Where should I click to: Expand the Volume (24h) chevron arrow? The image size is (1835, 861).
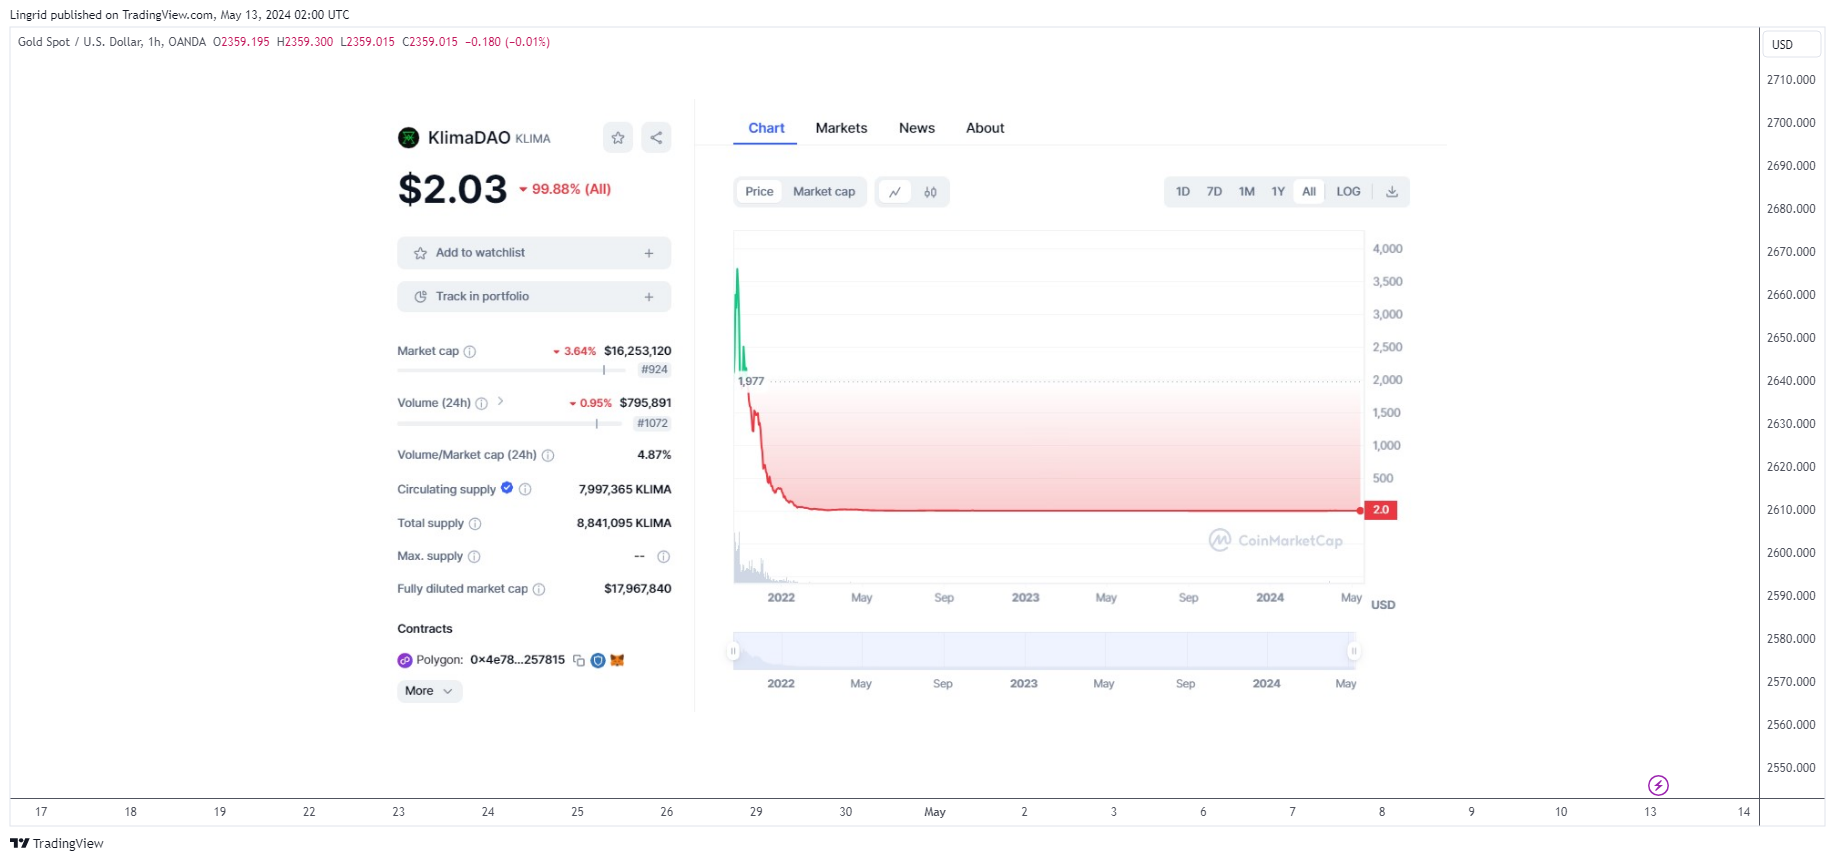point(500,402)
